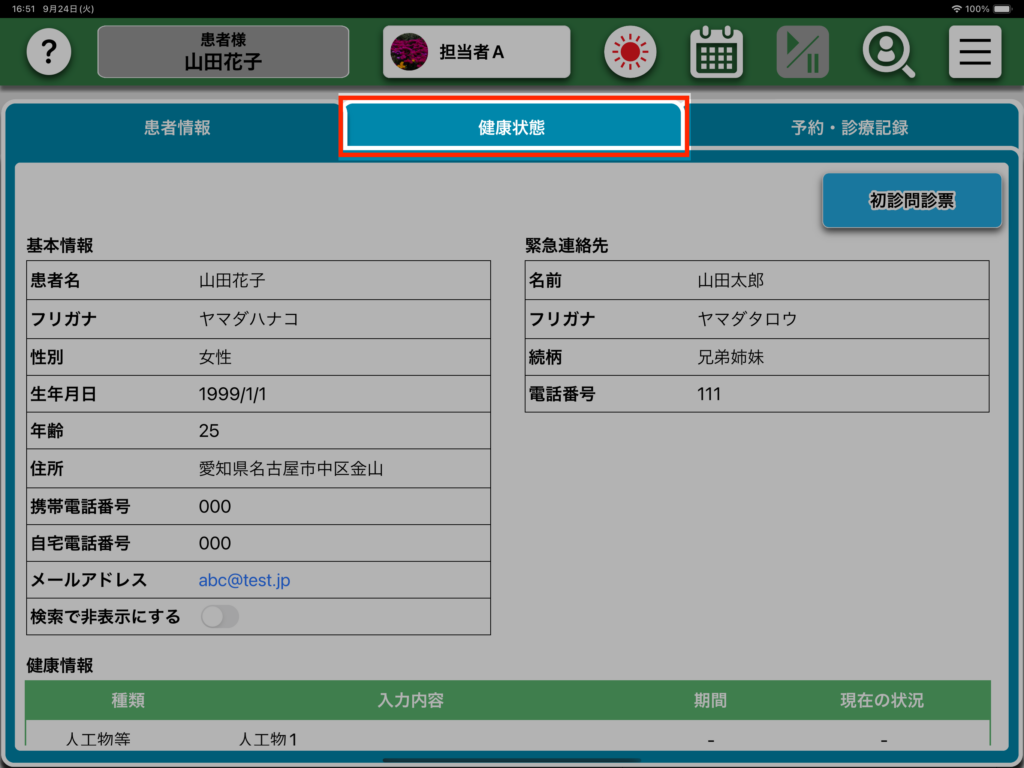Image resolution: width=1024 pixels, height=768 pixels.
Task: Switch to the 患者情報 tab
Action: point(177,128)
